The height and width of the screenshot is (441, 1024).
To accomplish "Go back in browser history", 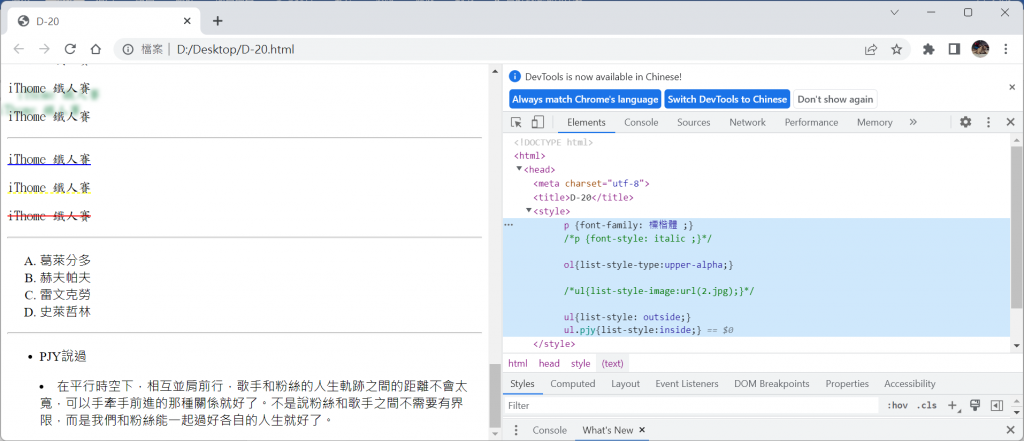I will click(19, 49).
